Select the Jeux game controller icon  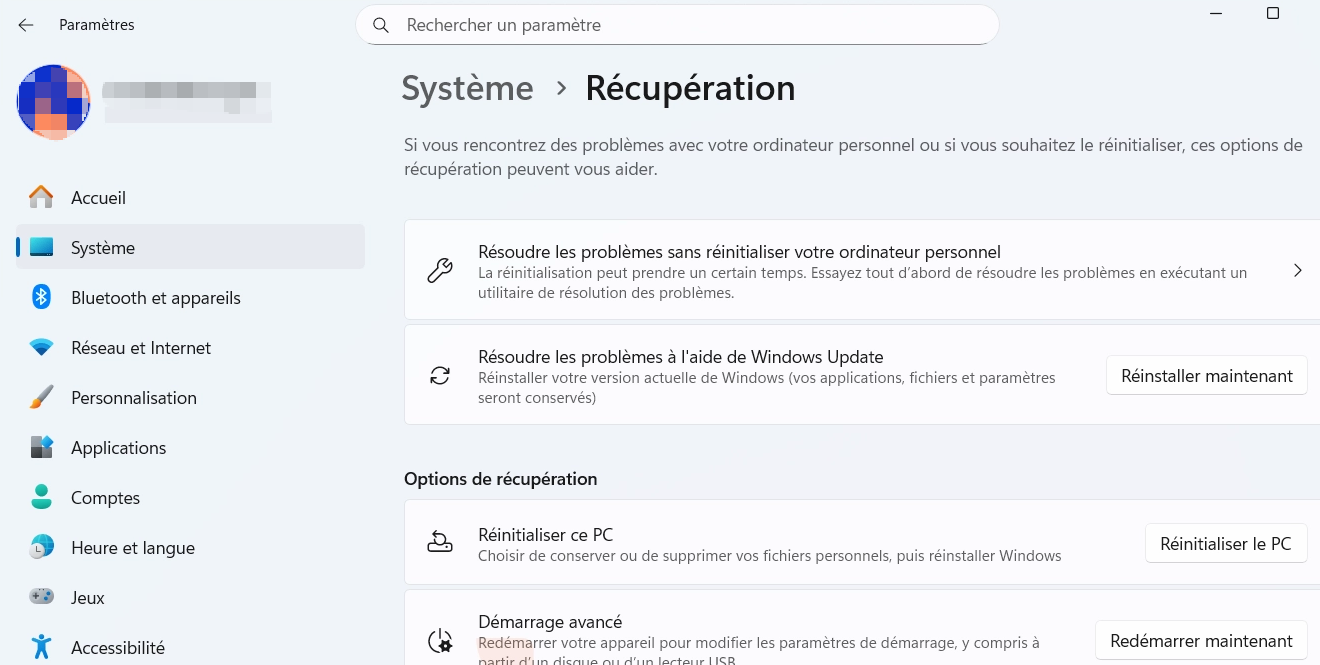(41, 597)
